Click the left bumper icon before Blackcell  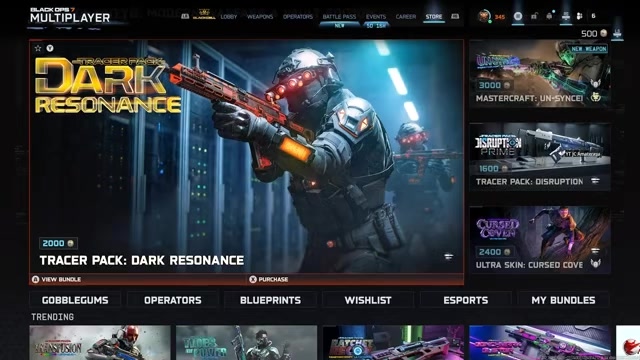click(185, 16)
